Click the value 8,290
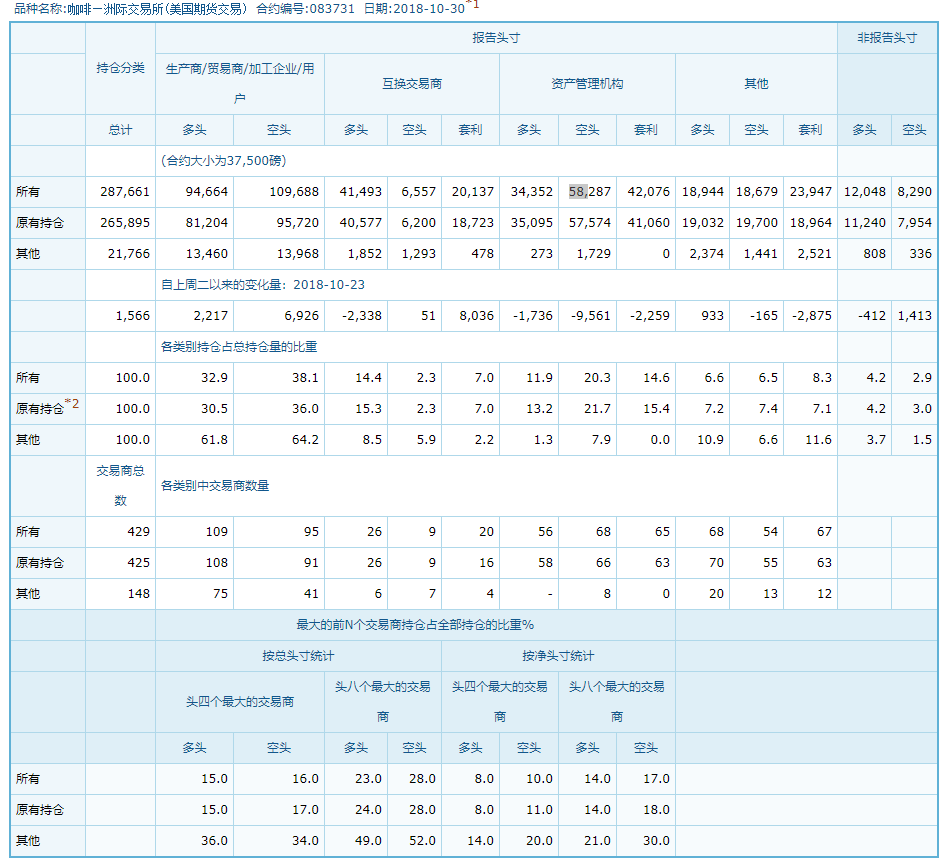This screenshot has width=944, height=865. point(914,192)
